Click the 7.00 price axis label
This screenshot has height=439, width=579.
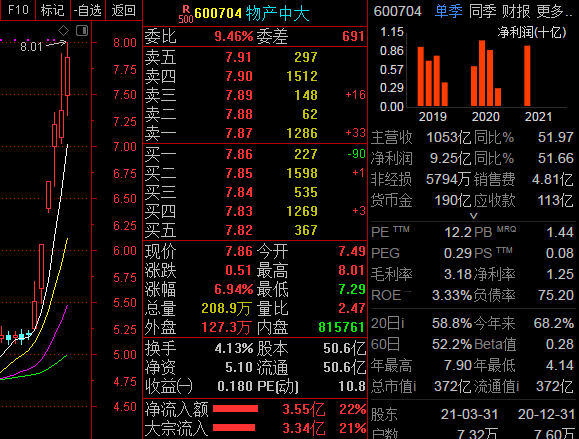point(125,147)
